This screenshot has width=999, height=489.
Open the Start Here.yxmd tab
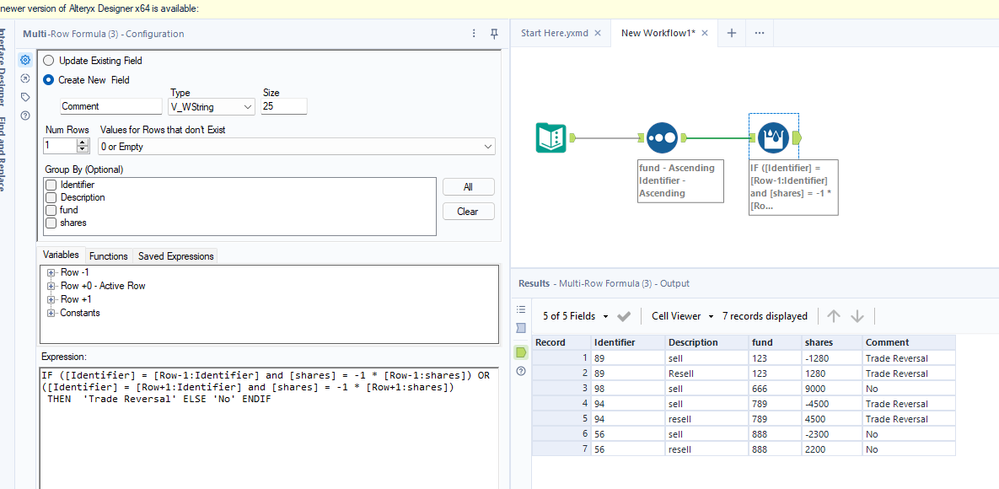pos(553,33)
